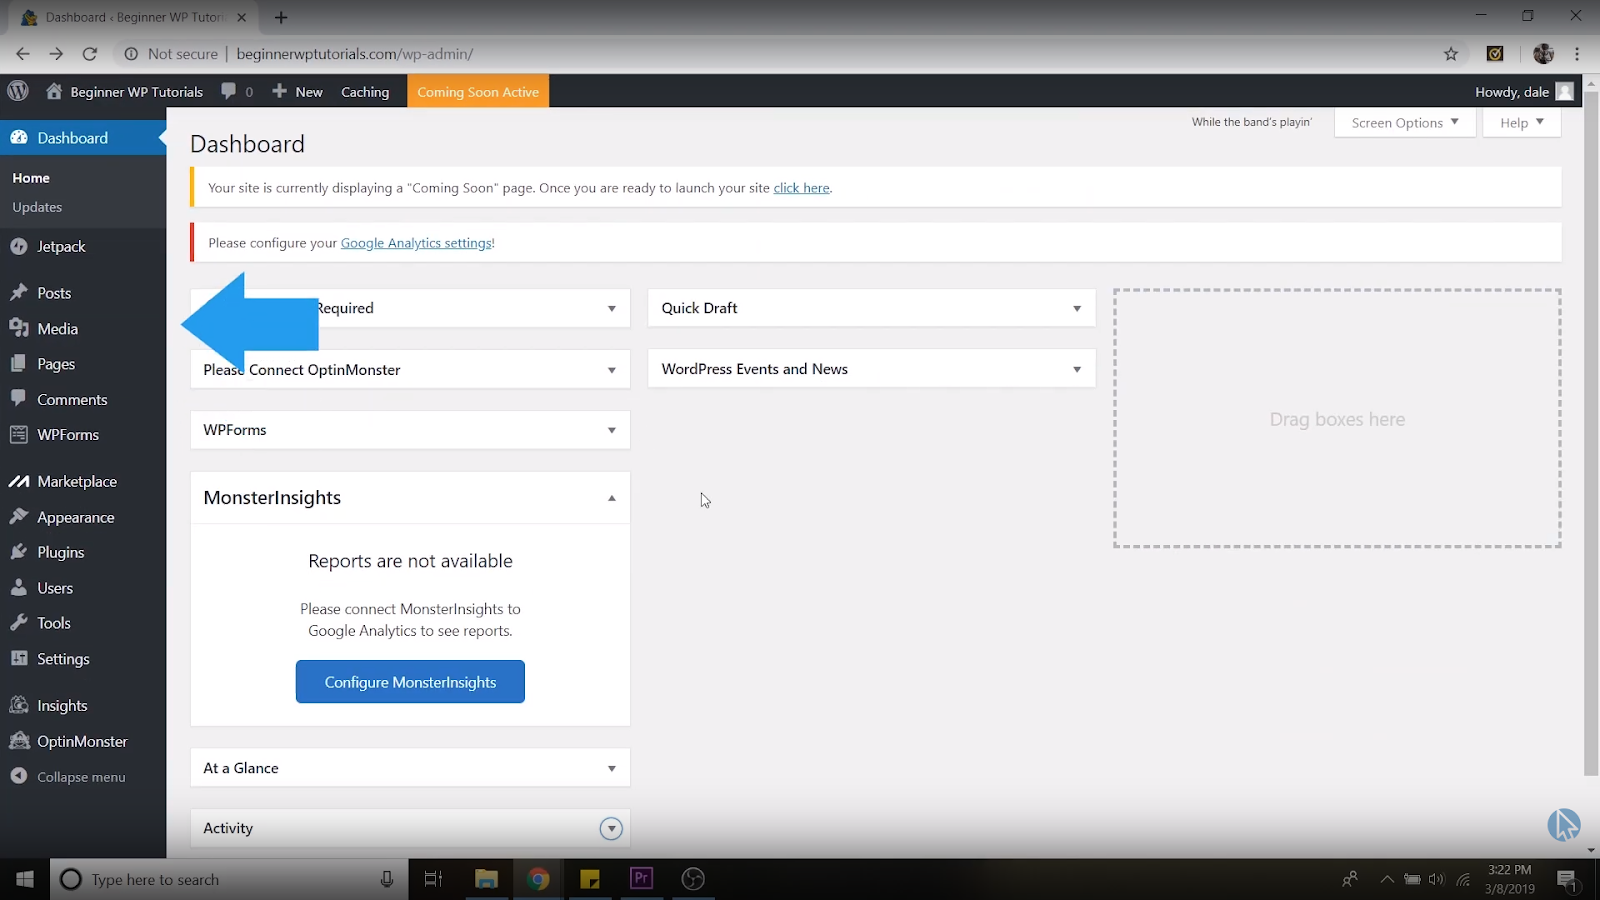Click the Configure MonsterInsights button
This screenshot has height=900, width=1600.
pyautogui.click(x=410, y=681)
